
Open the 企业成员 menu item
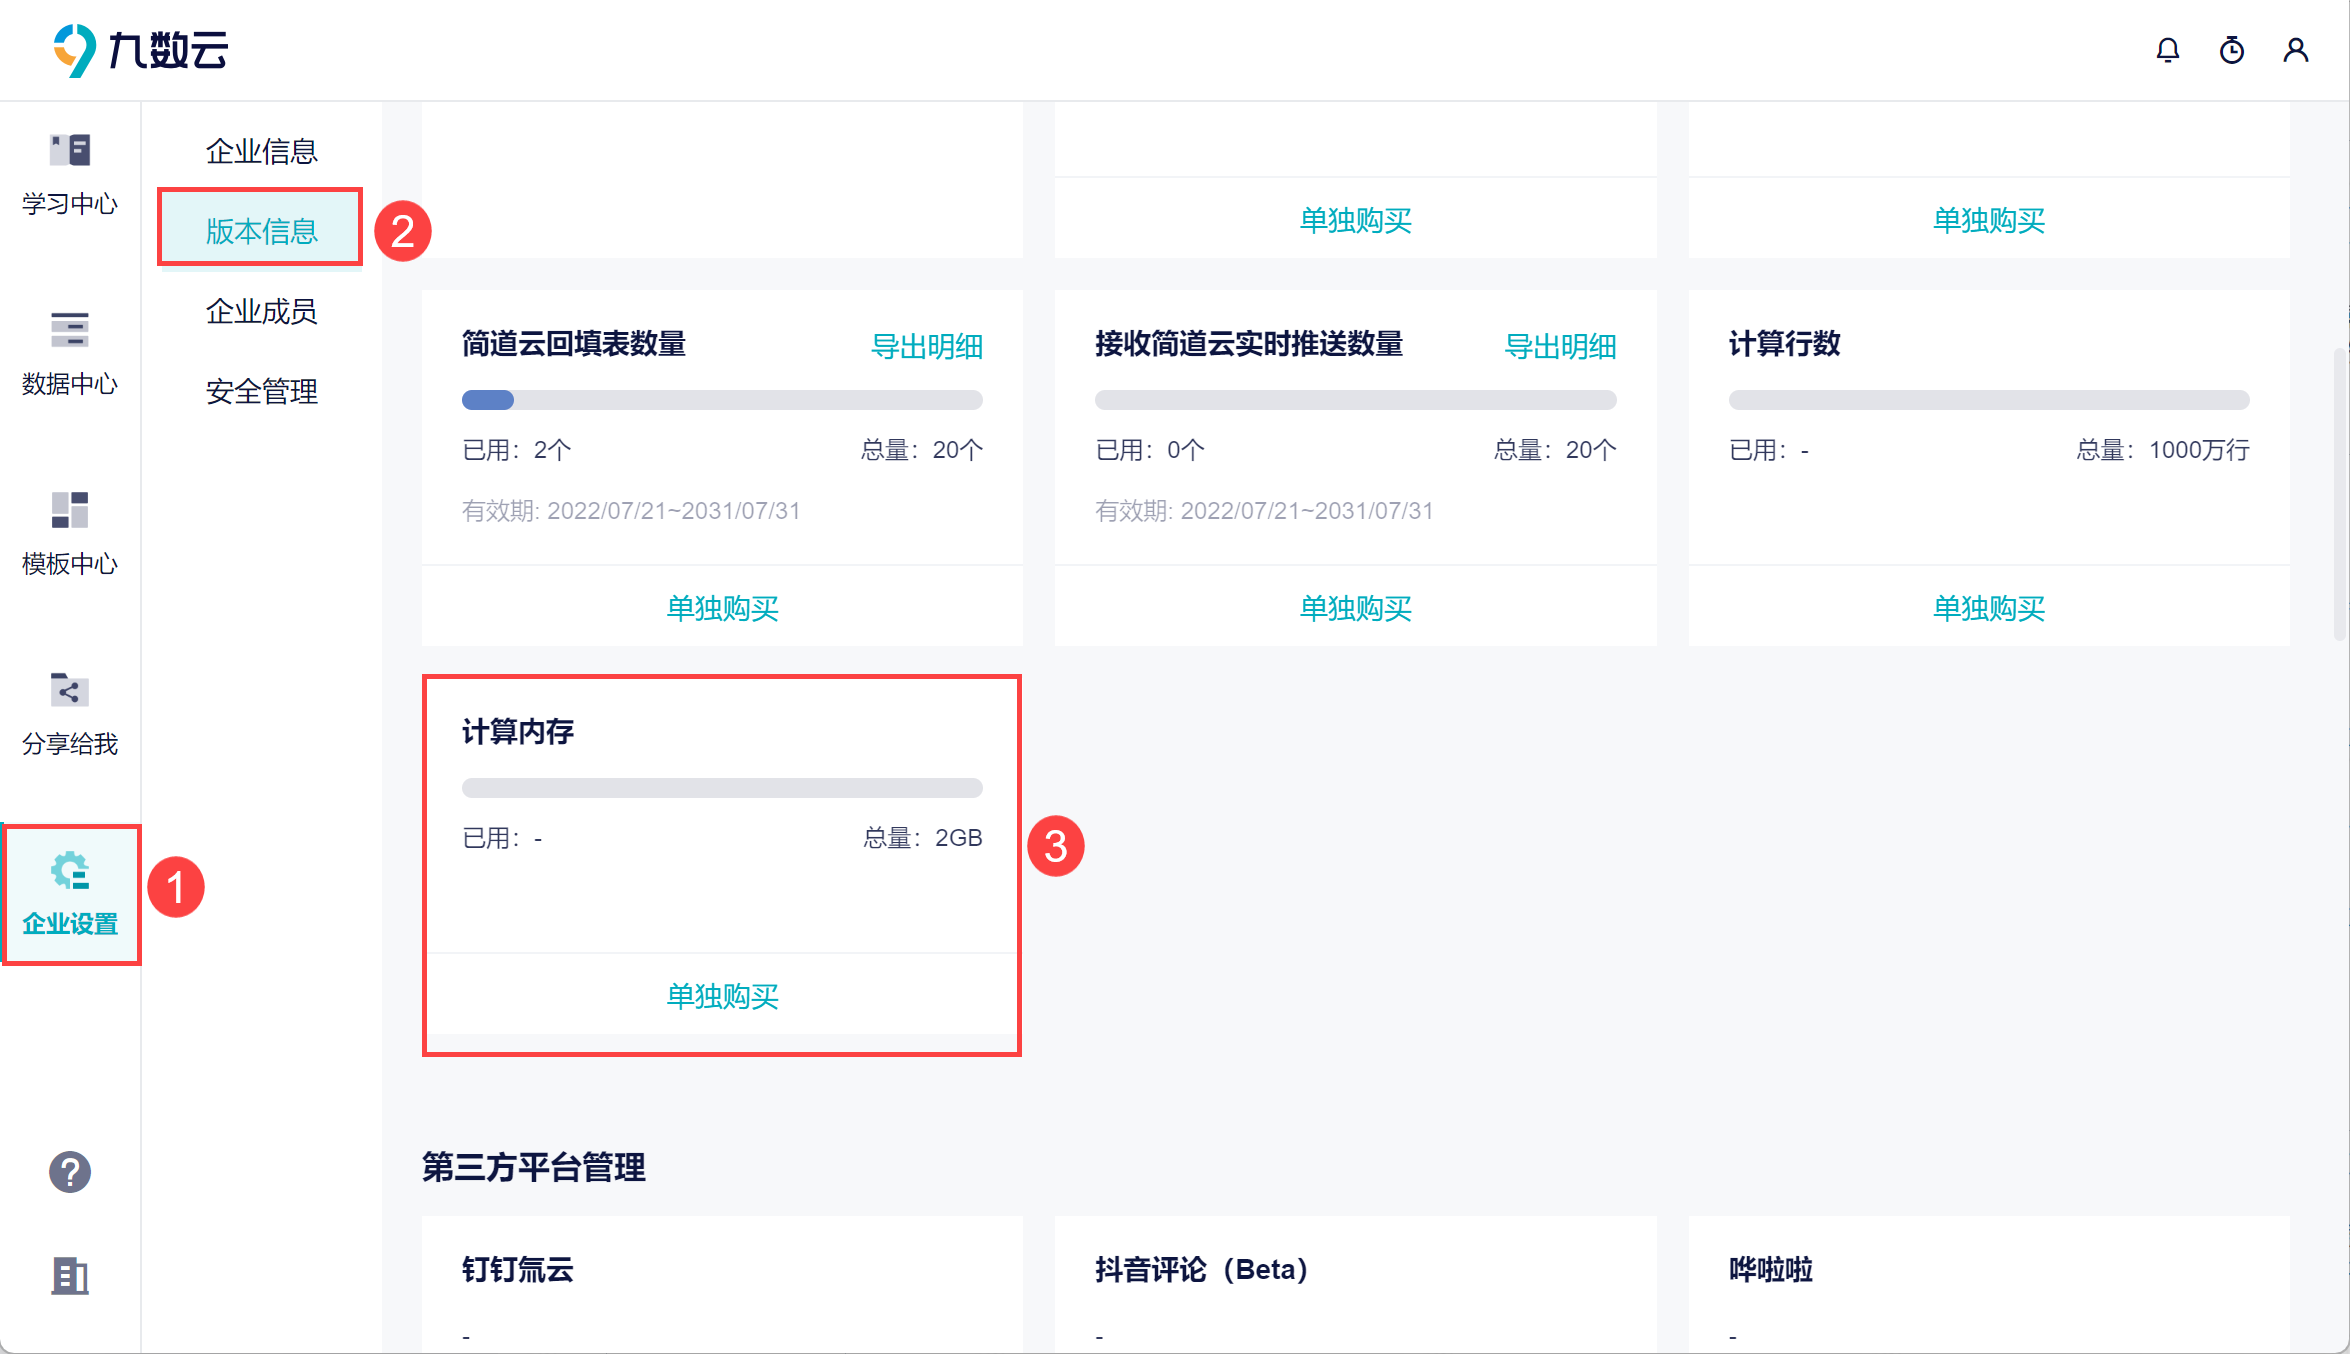(x=261, y=311)
